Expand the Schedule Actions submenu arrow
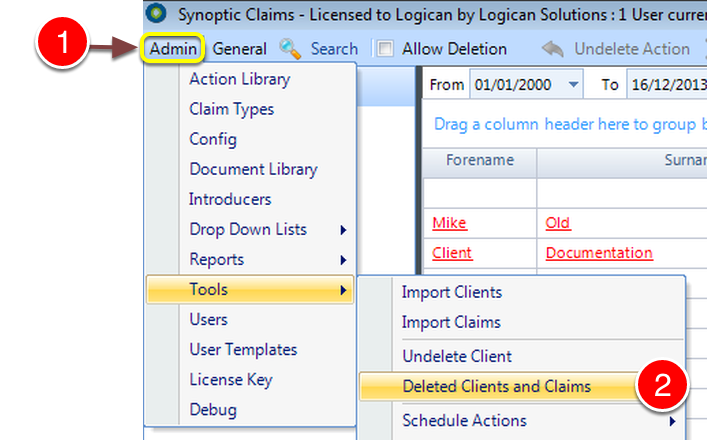The width and height of the screenshot is (707, 440). 672,421
